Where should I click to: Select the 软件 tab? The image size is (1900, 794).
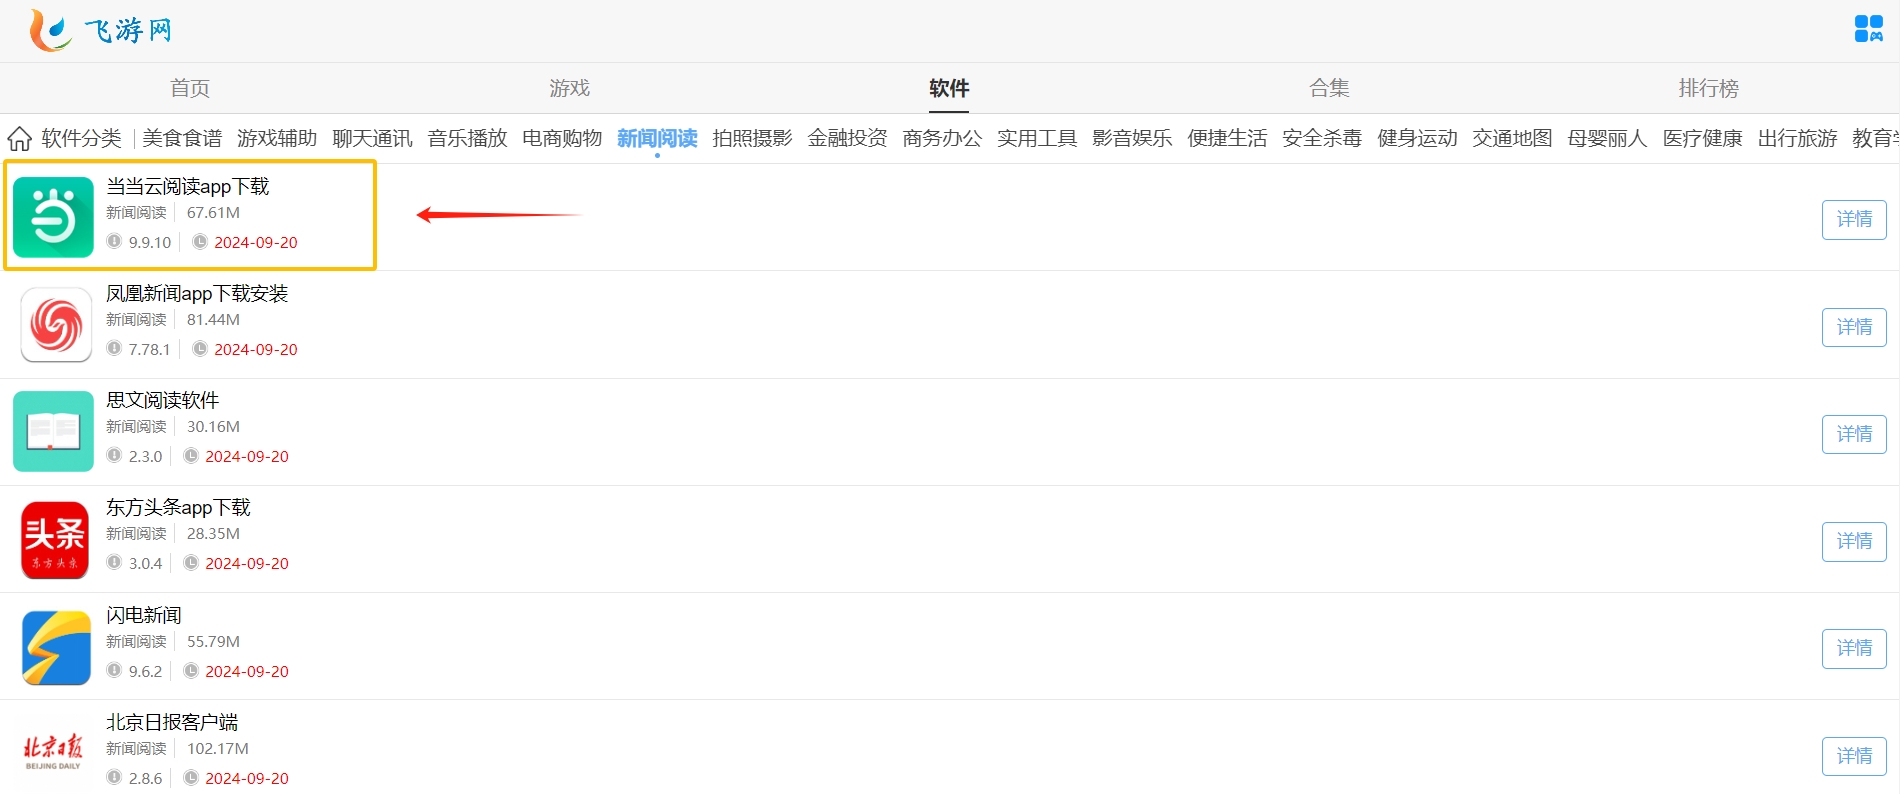pos(949,88)
